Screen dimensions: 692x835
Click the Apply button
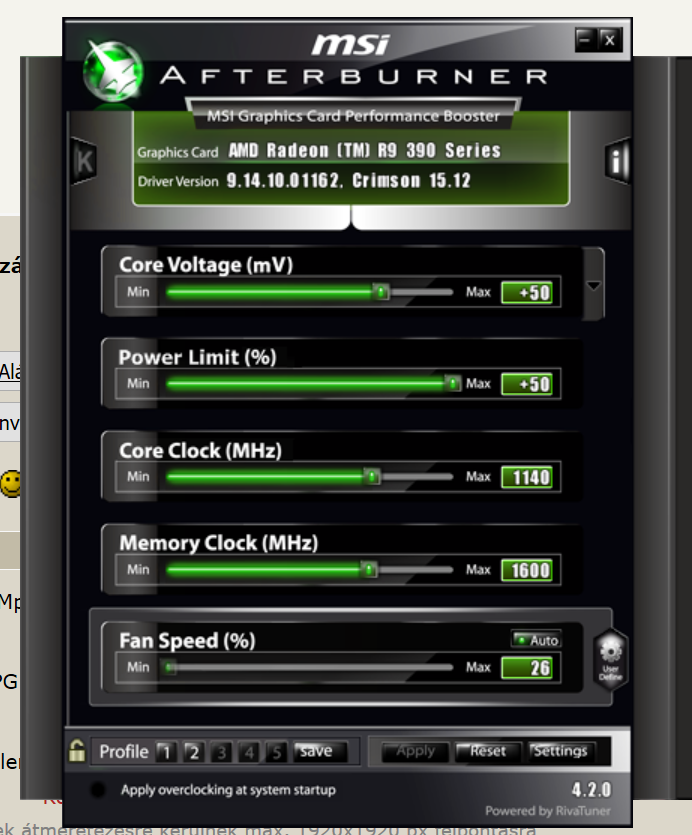tap(416, 751)
